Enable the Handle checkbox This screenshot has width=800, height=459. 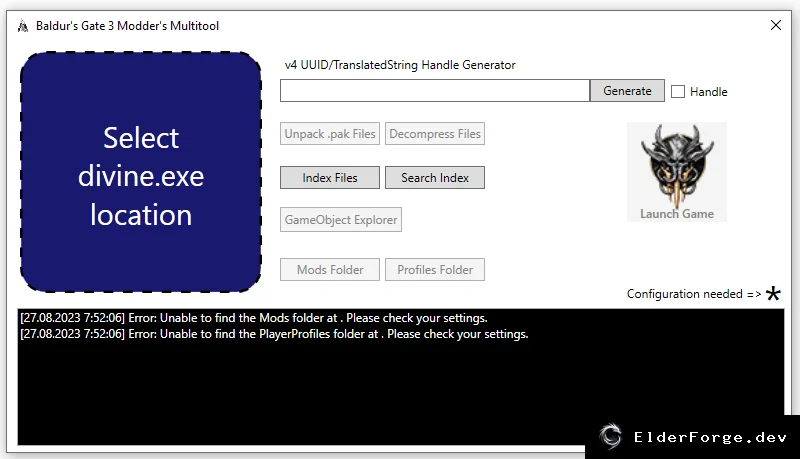(678, 91)
